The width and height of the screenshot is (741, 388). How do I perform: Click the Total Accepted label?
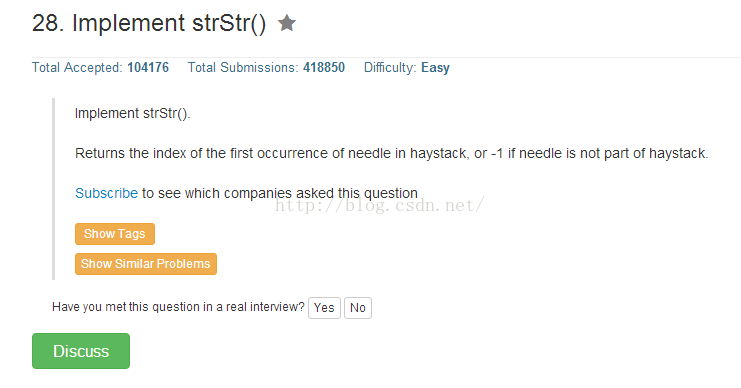pyautogui.click(x=77, y=68)
